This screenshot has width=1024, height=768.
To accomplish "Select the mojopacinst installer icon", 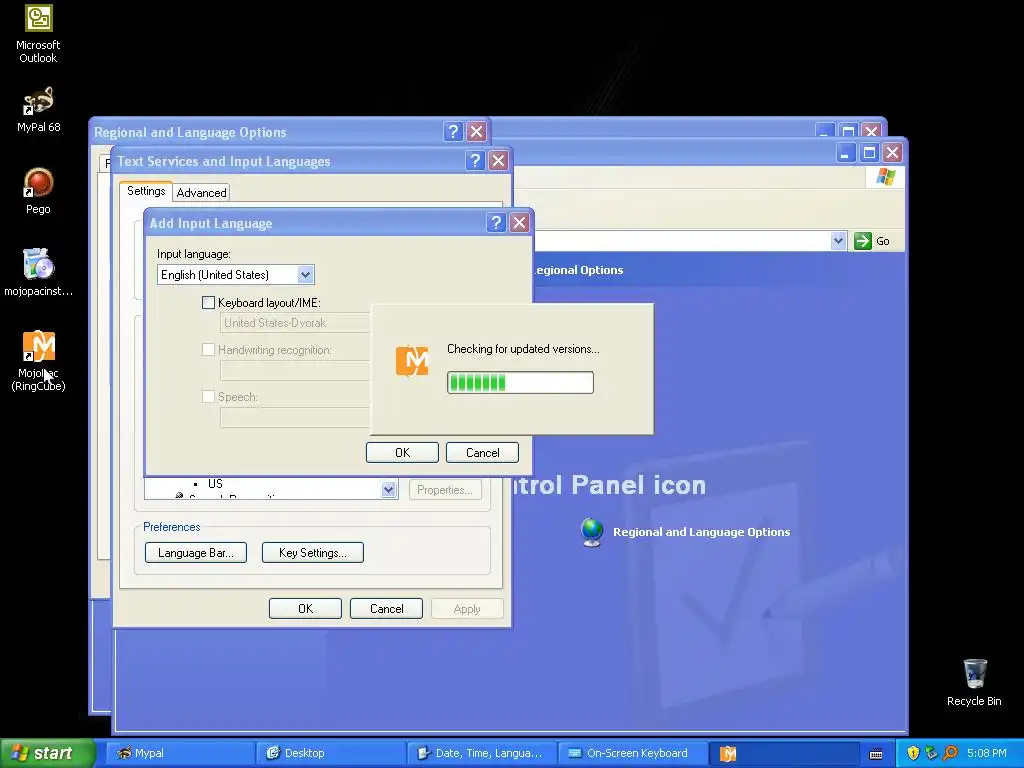I will (38, 272).
